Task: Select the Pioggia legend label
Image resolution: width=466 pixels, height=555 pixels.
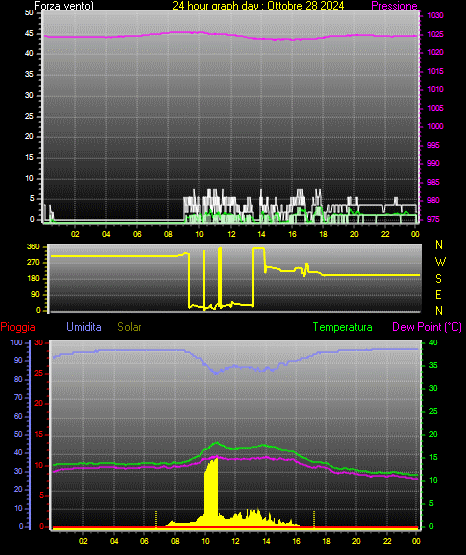Action: click(18, 327)
